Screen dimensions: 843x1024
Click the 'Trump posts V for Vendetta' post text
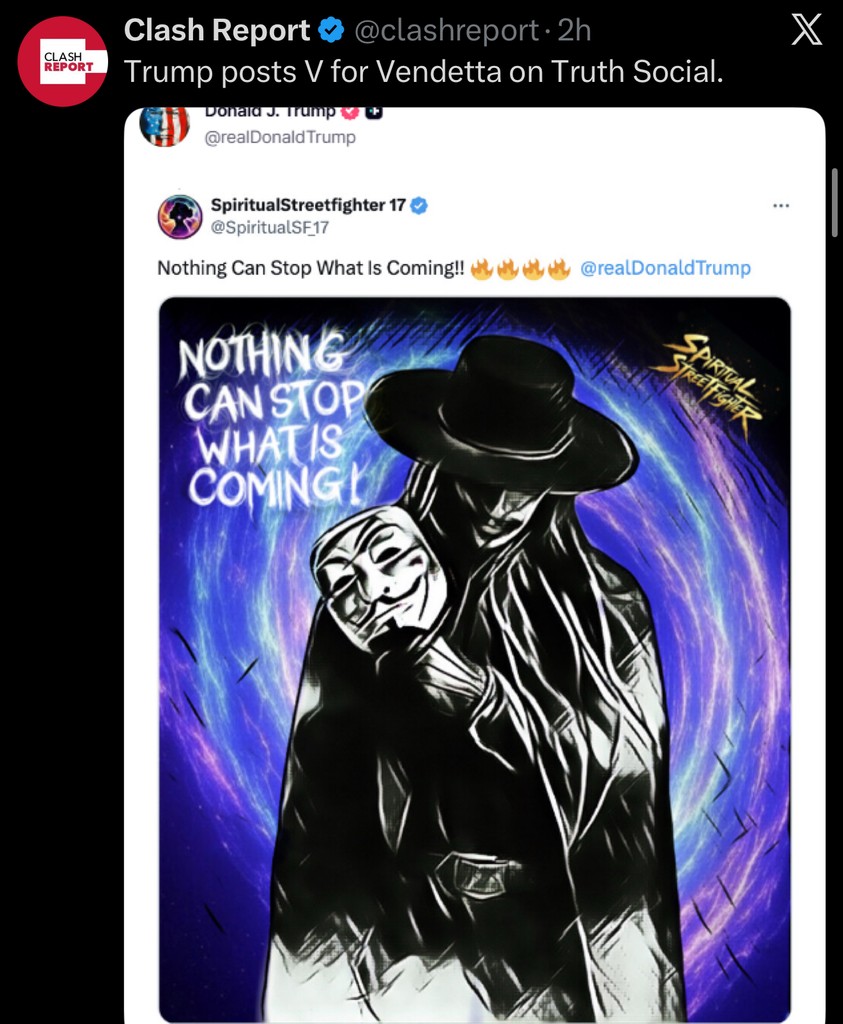(x=422, y=71)
